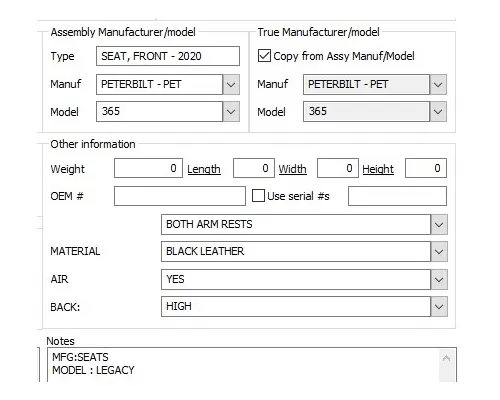The height and width of the screenshot is (400, 500).
Task: Open the AIR YES dropdown
Action: (439, 279)
